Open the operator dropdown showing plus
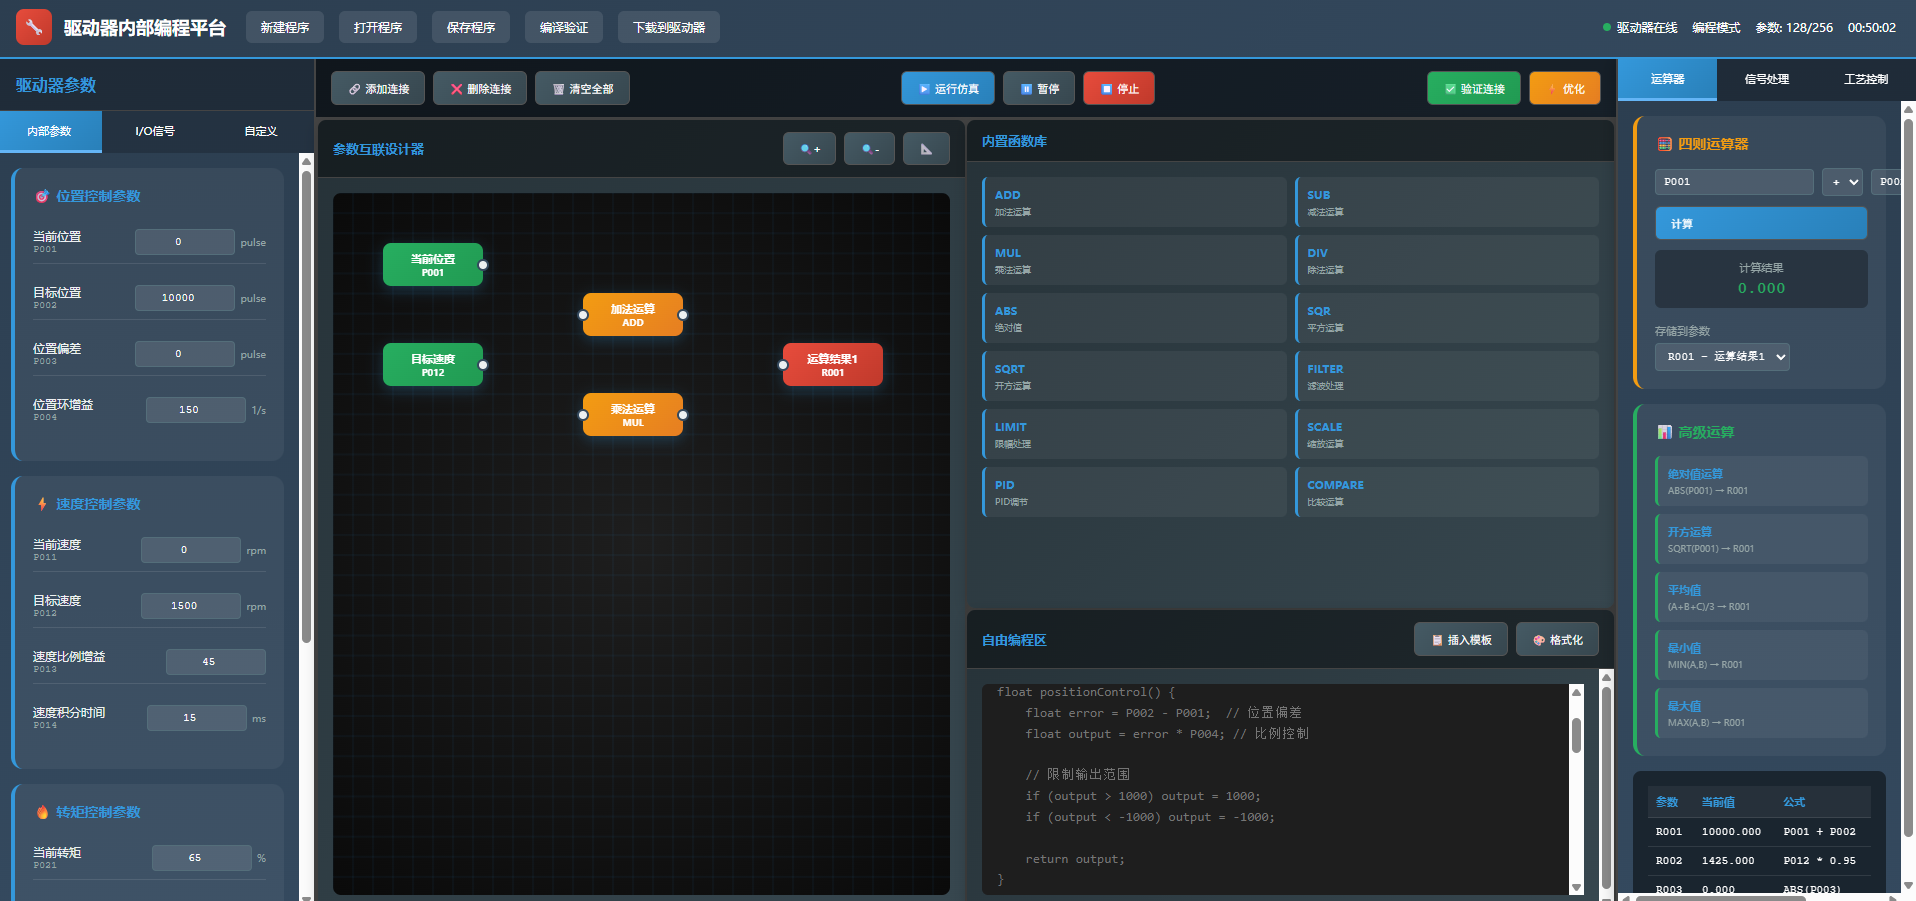 coord(1842,182)
